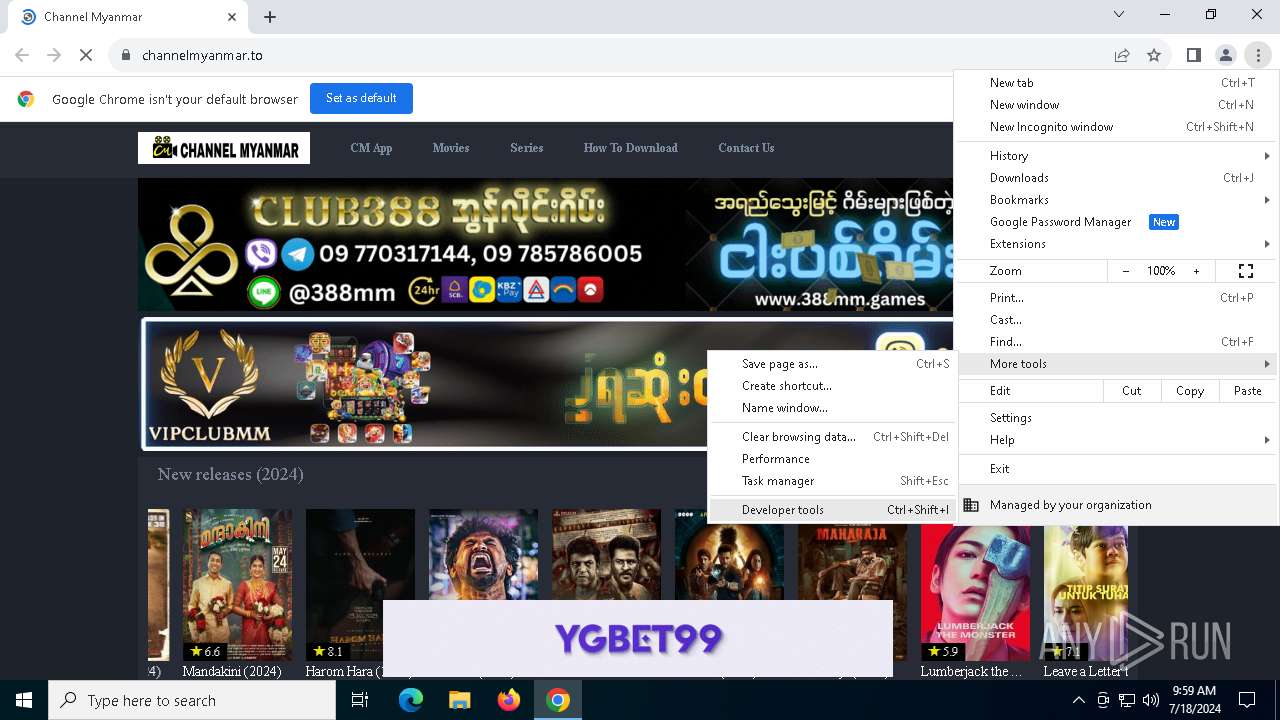Bookmark this tab with star icon
1280x720 pixels.
pos(1154,55)
